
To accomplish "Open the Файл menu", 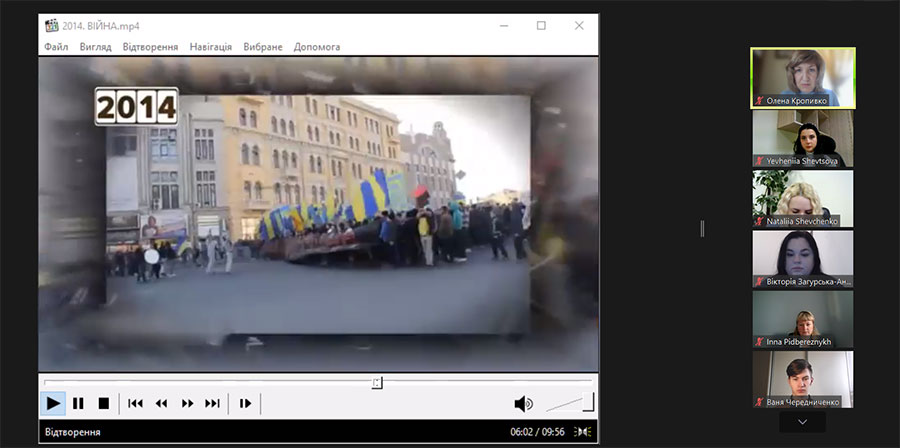I will [56, 47].
